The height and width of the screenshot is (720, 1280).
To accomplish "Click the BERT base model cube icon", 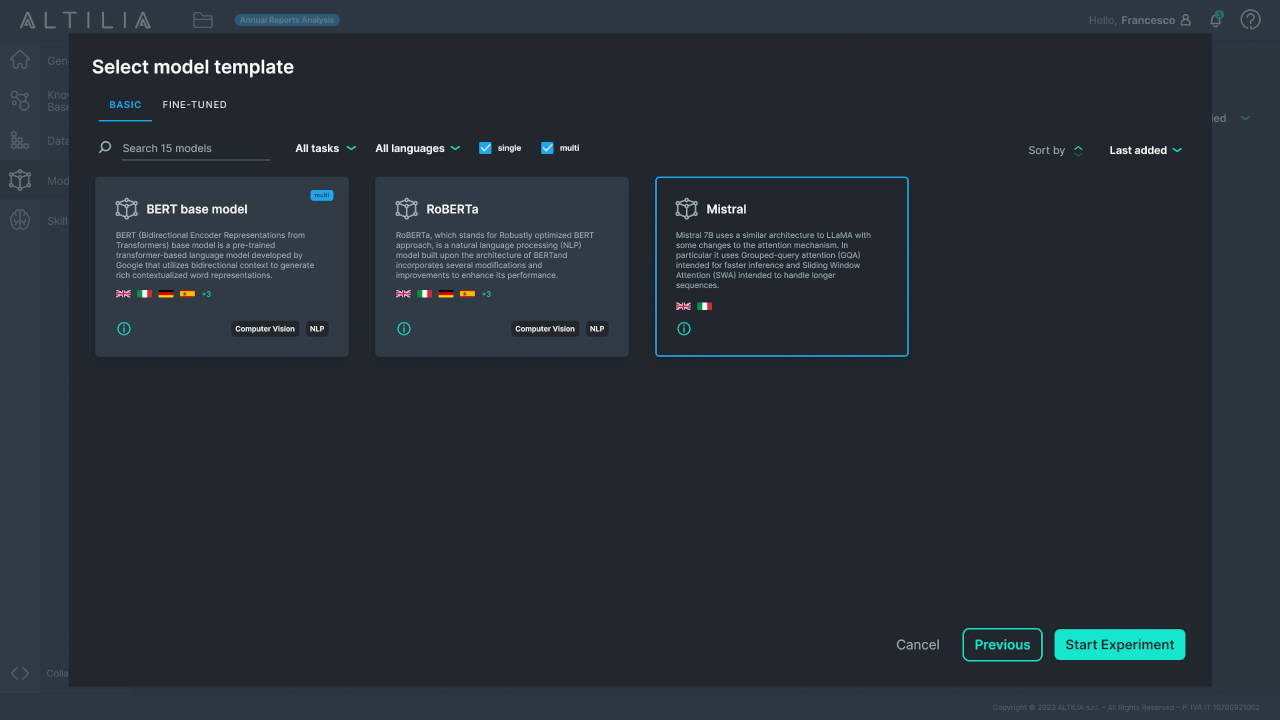I will click(126, 208).
